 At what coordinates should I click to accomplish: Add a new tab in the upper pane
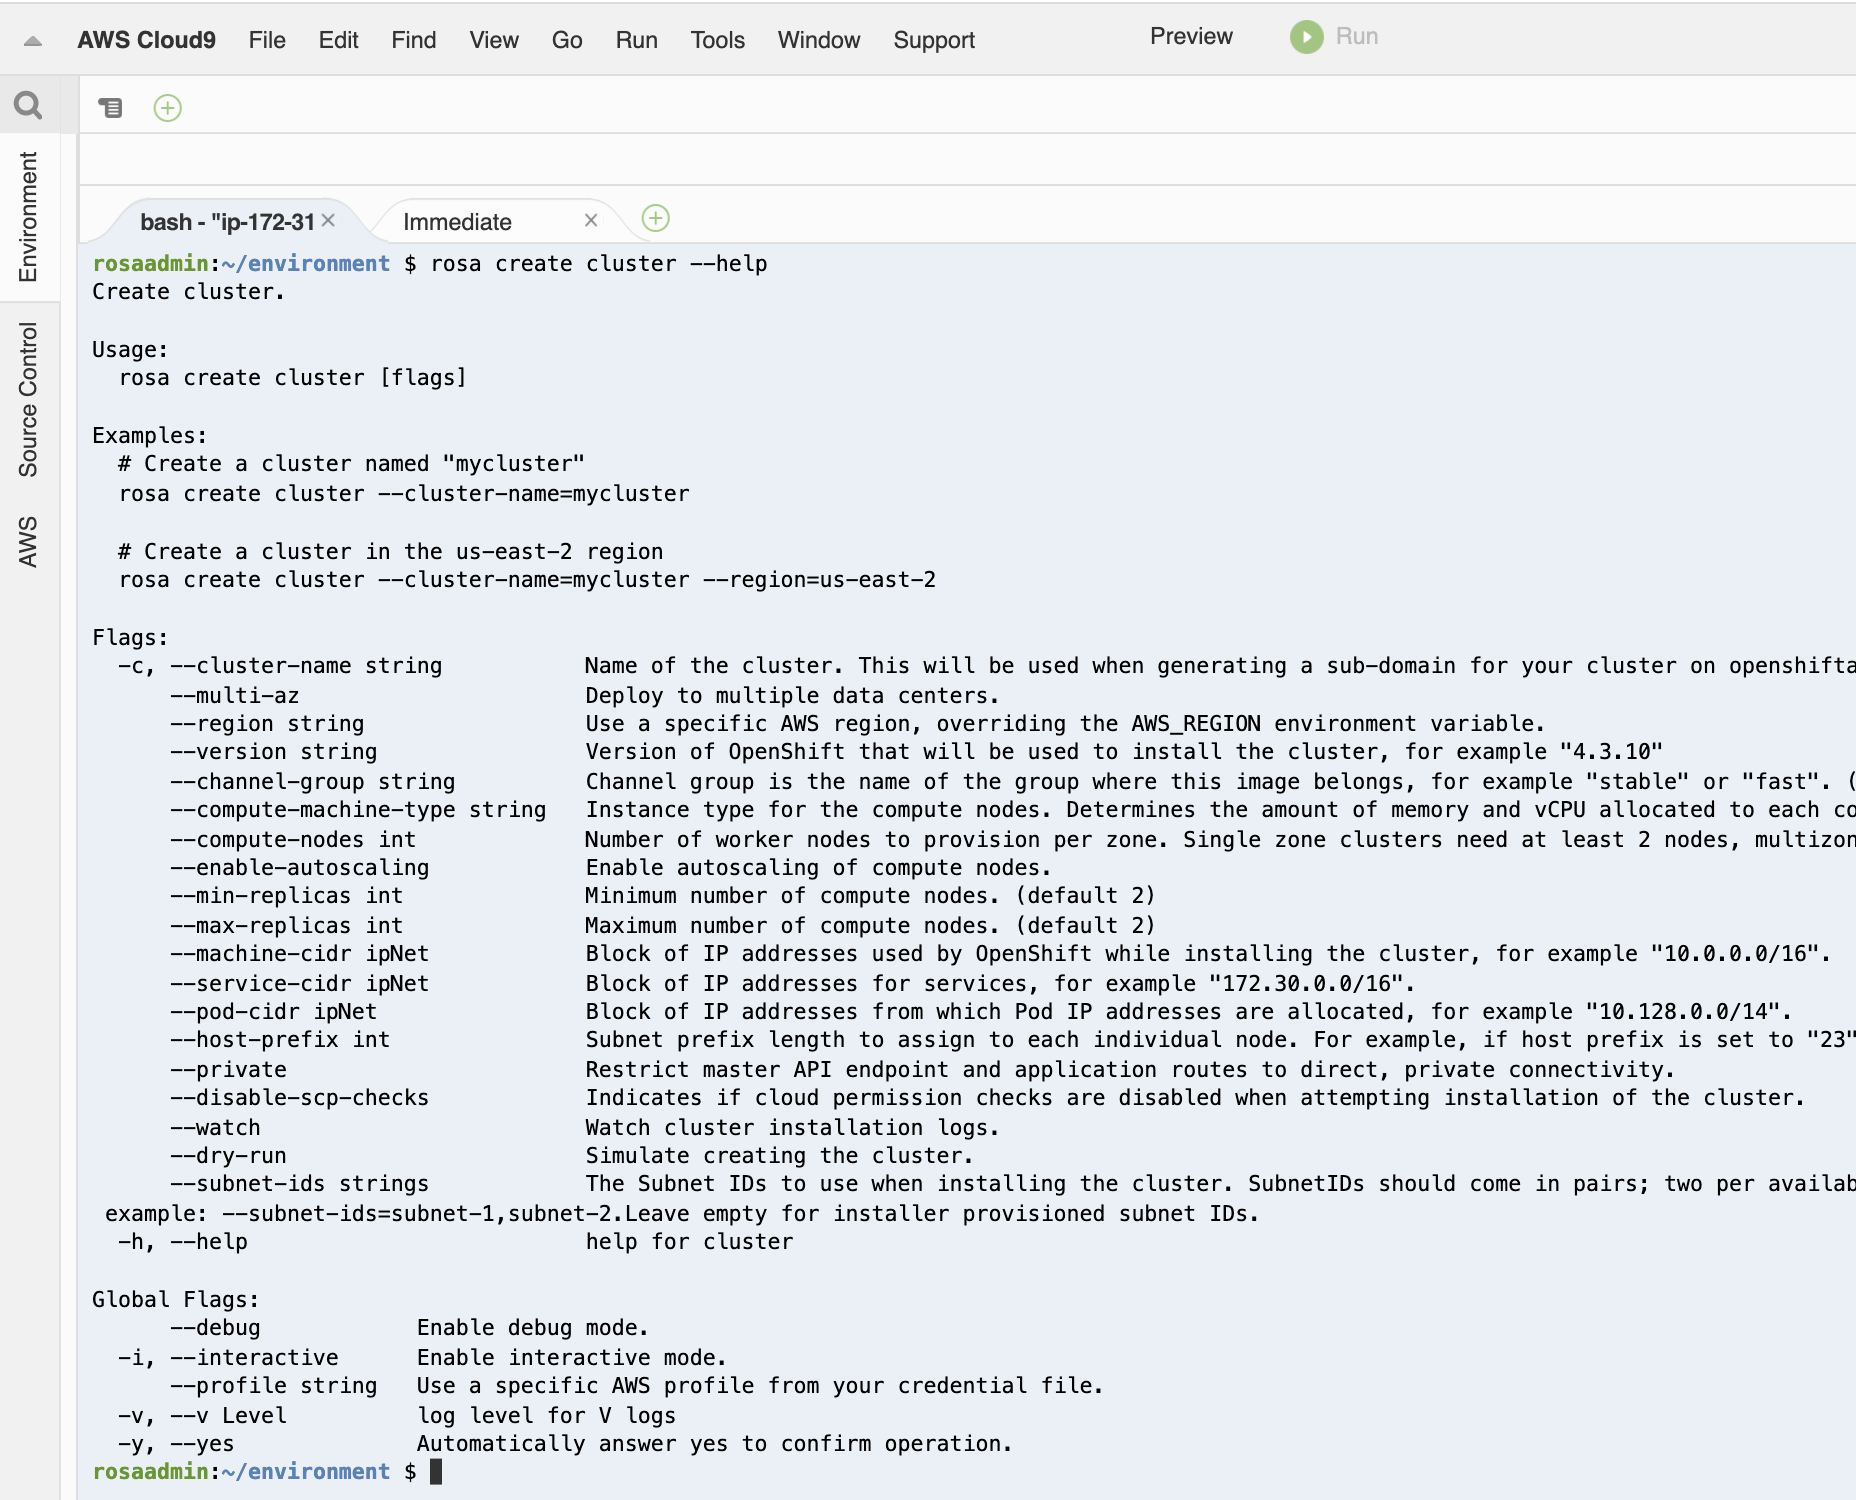click(x=168, y=107)
